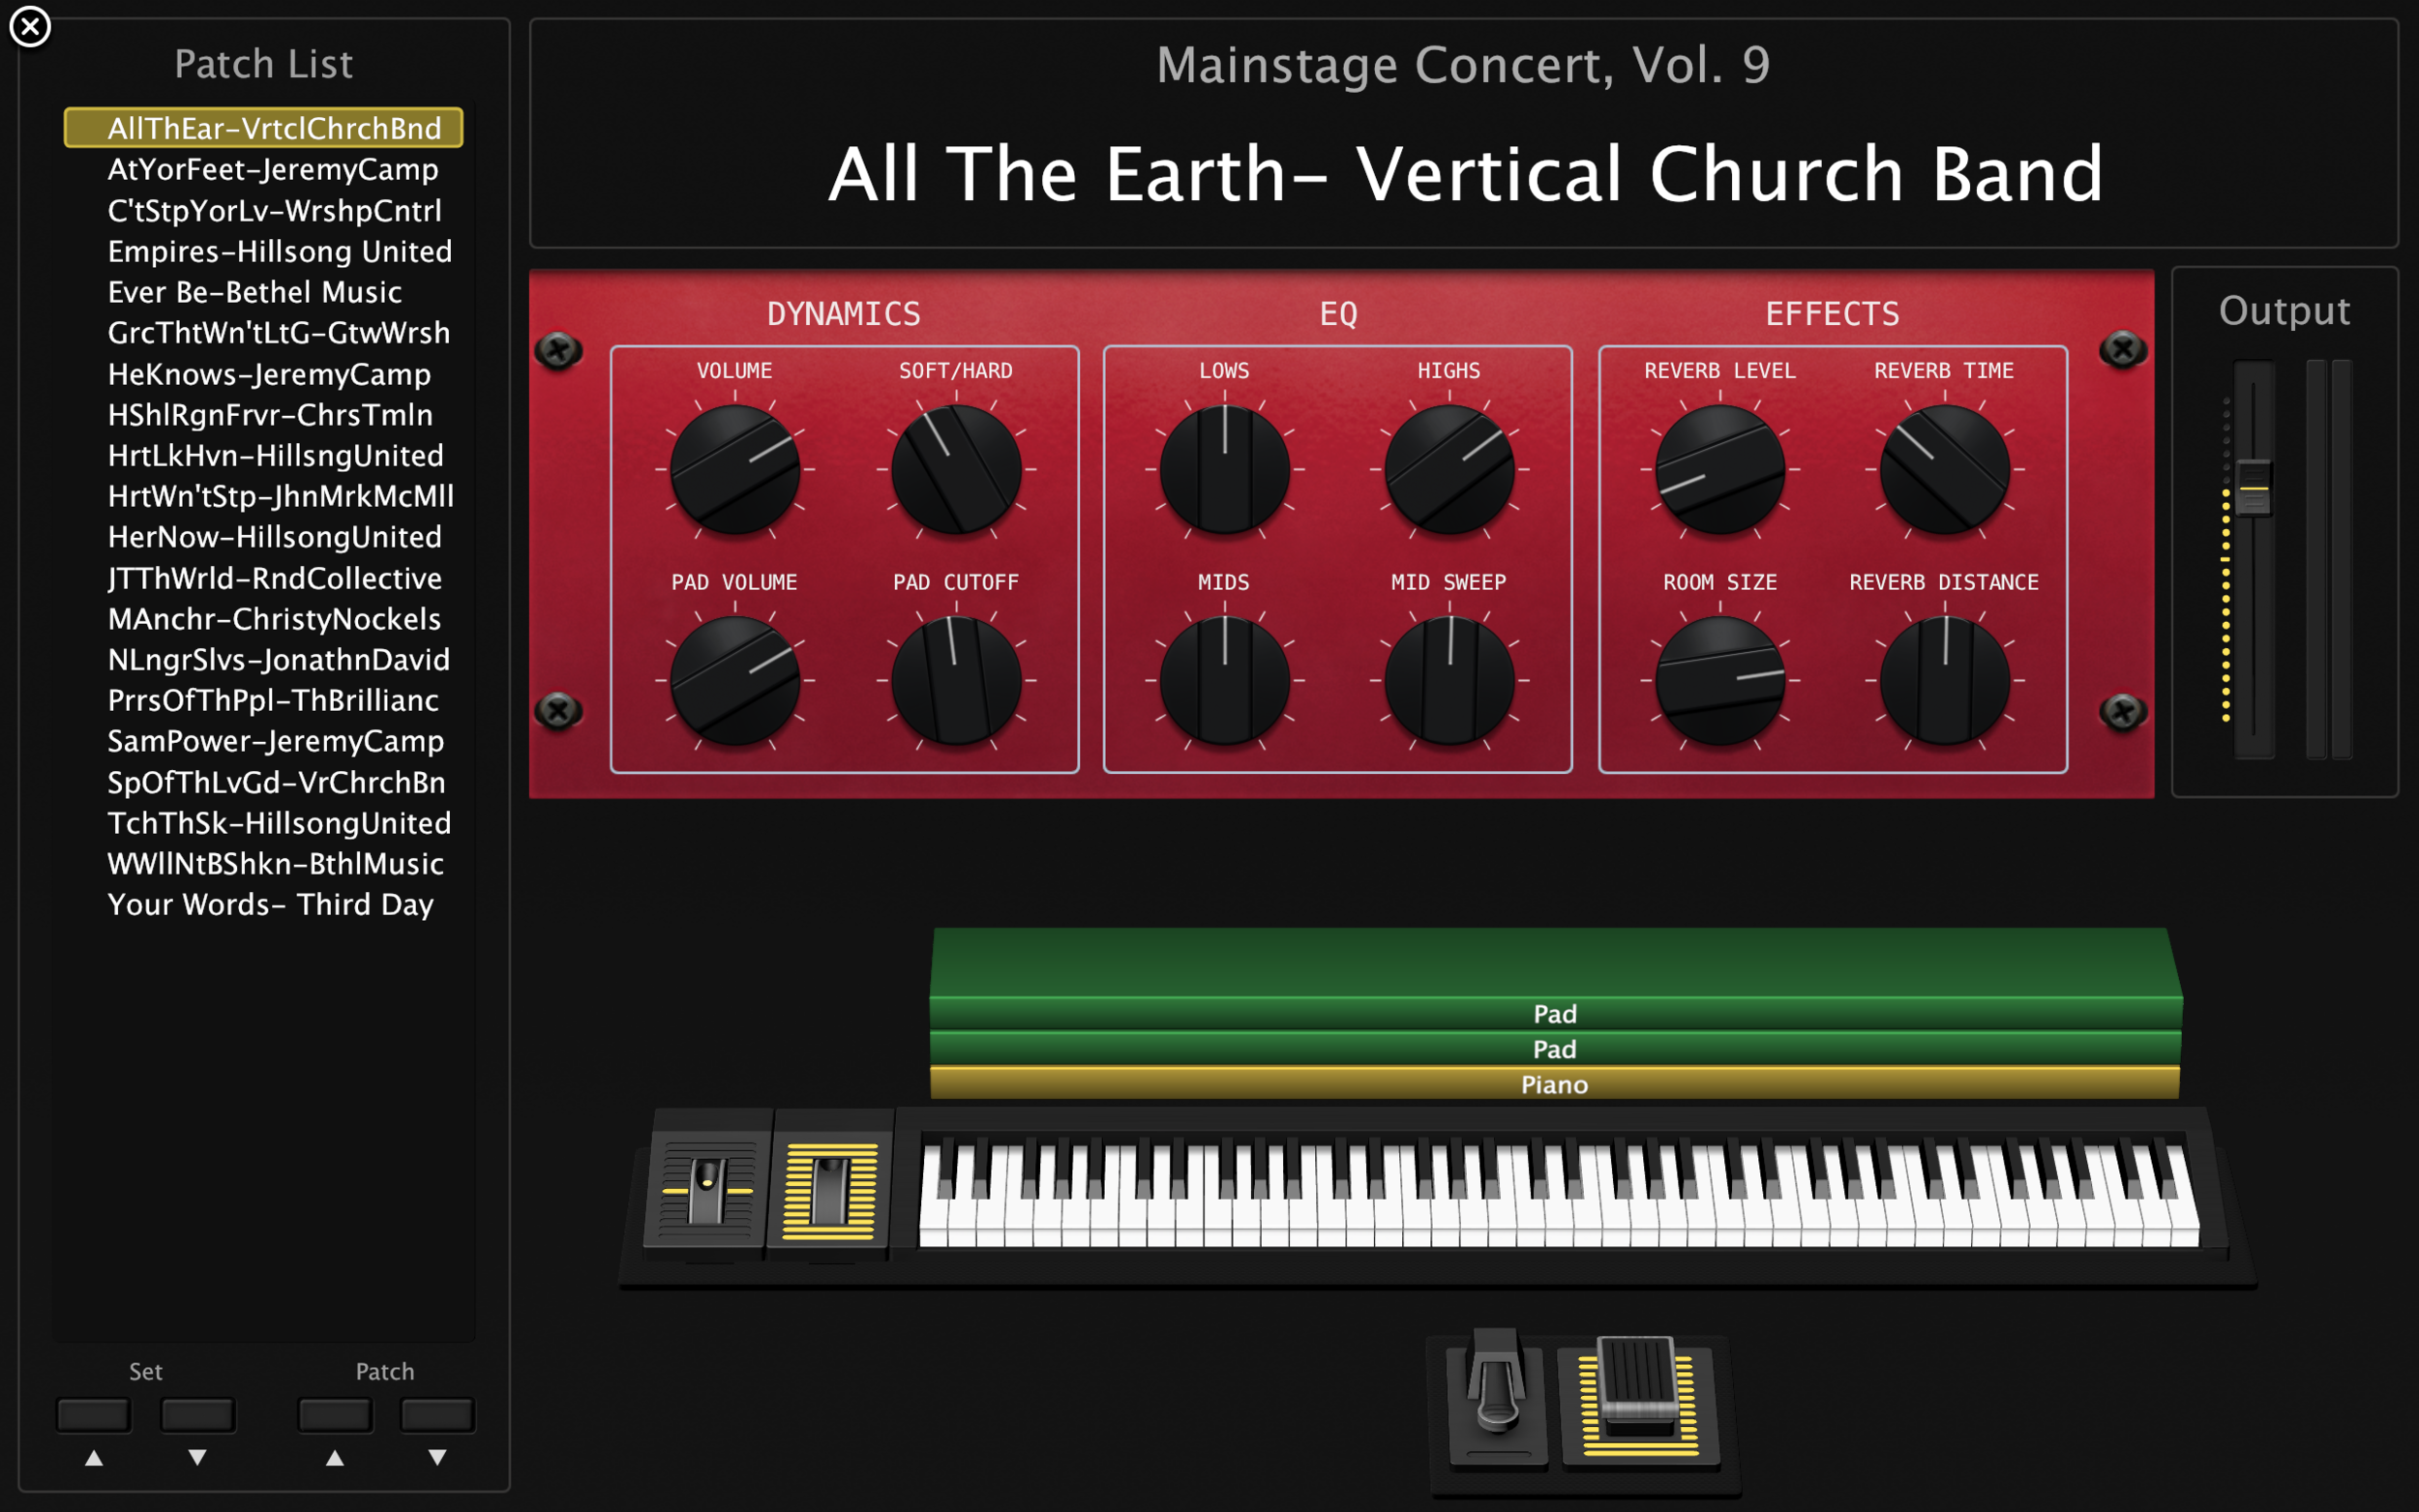The height and width of the screenshot is (1512, 2419).
Task: Select patch HrtWn'tStp-JhnMrkMcMll
Action: coord(264,496)
